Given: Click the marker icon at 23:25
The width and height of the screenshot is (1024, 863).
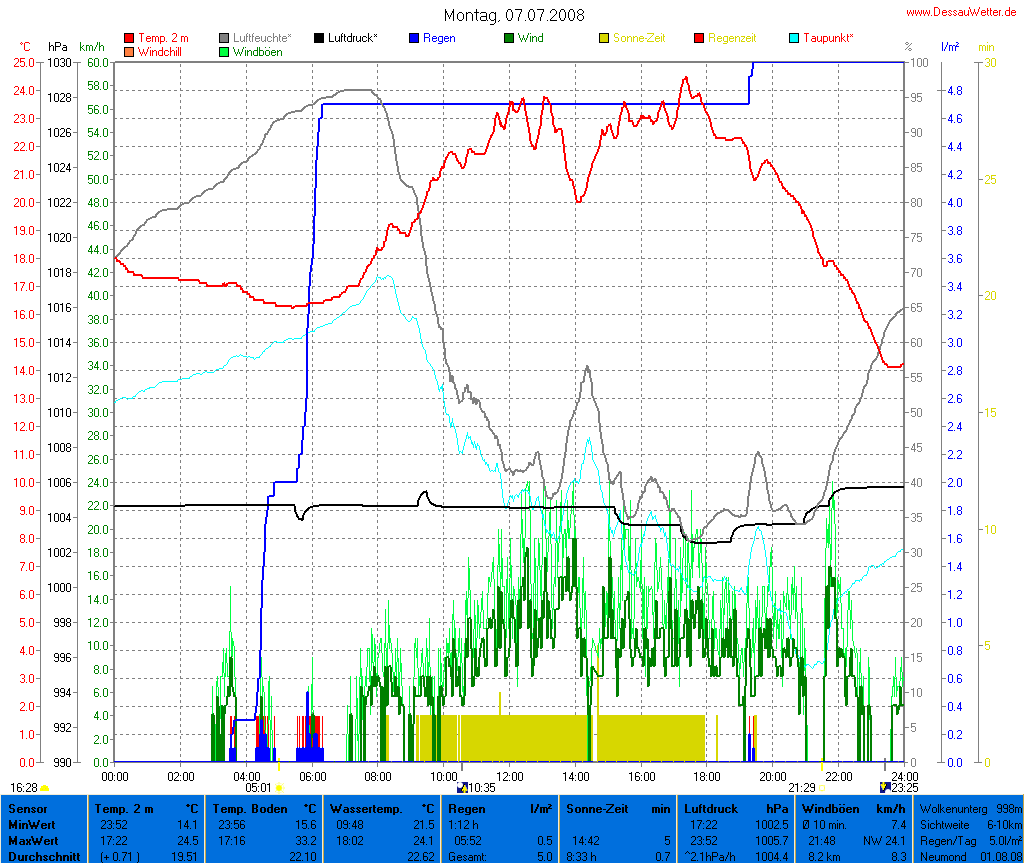Looking at the screenshot, I should pyautogui.click(x=884, y=788).
